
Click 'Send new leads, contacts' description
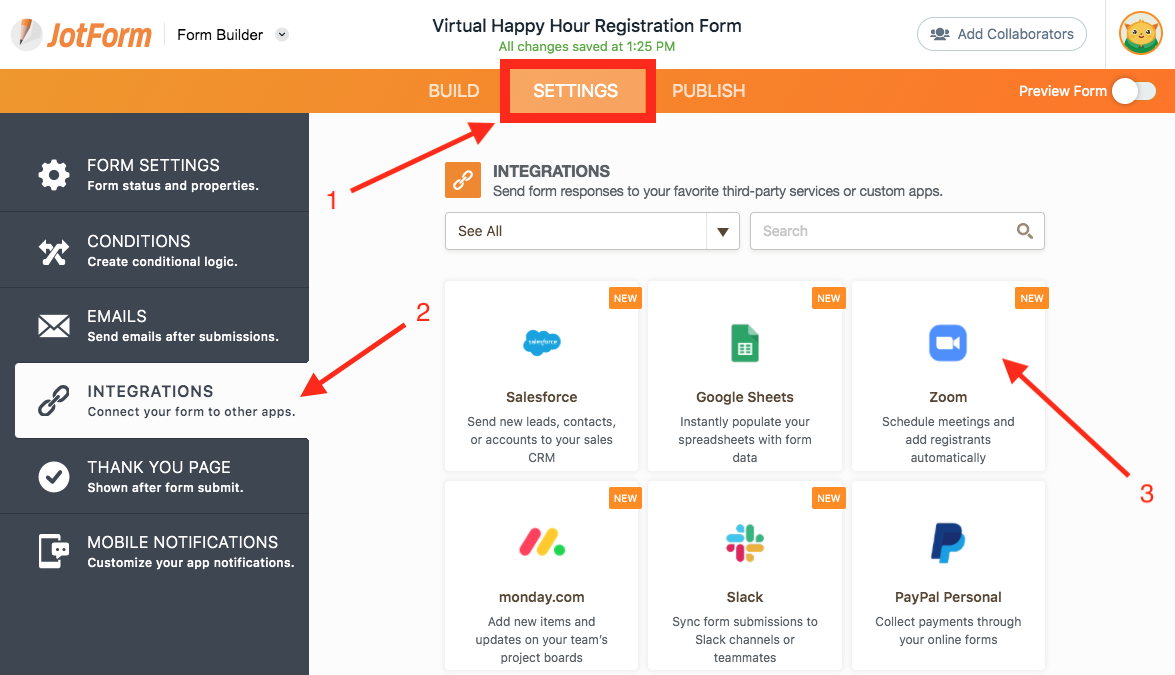coord(542,440)
